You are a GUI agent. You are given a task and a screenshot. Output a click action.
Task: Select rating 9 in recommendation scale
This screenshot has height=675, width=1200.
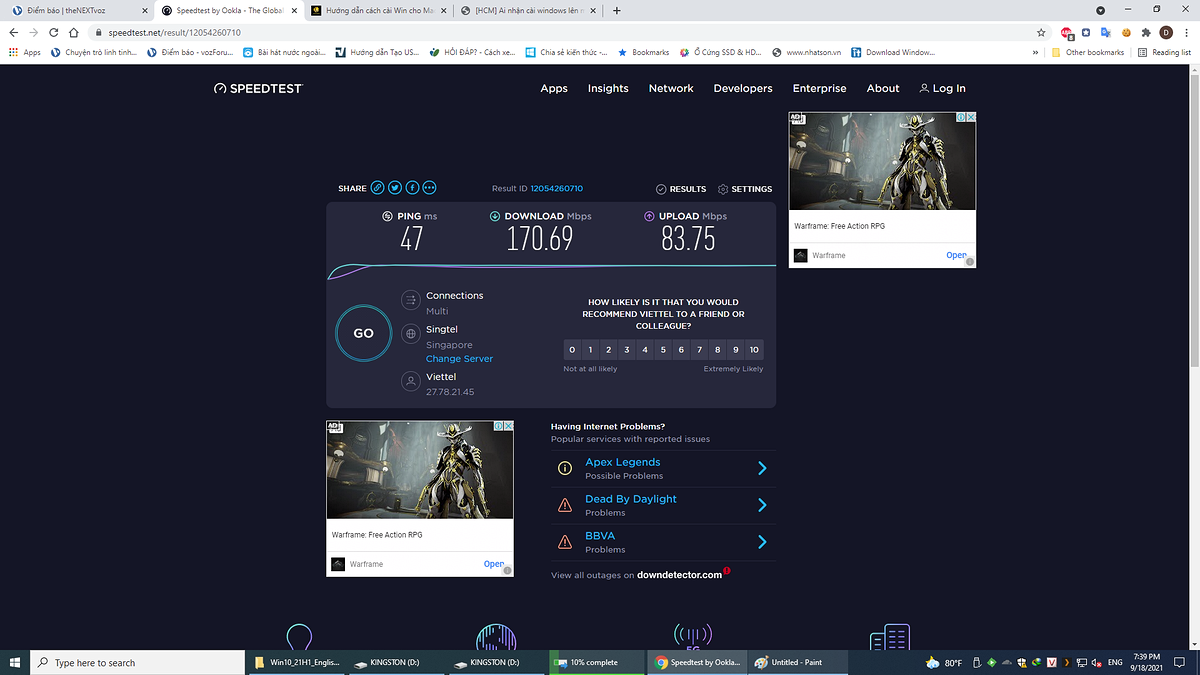735,349
